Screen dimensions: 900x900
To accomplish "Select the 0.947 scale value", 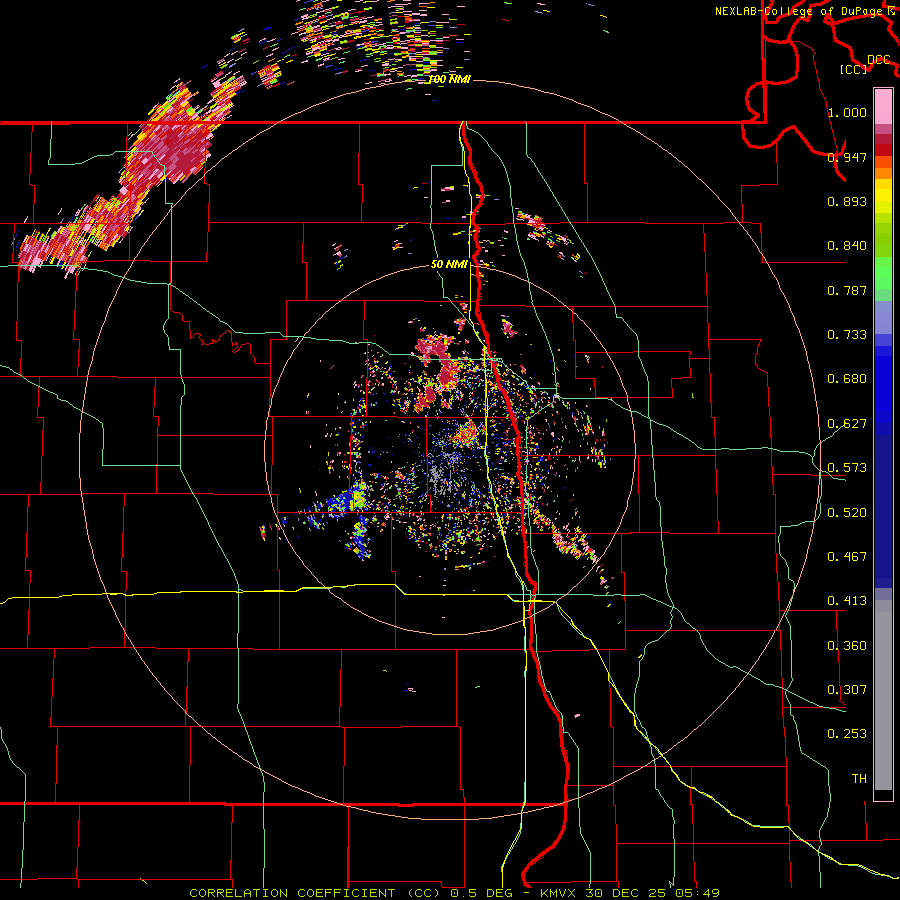I will pos(847,157).
